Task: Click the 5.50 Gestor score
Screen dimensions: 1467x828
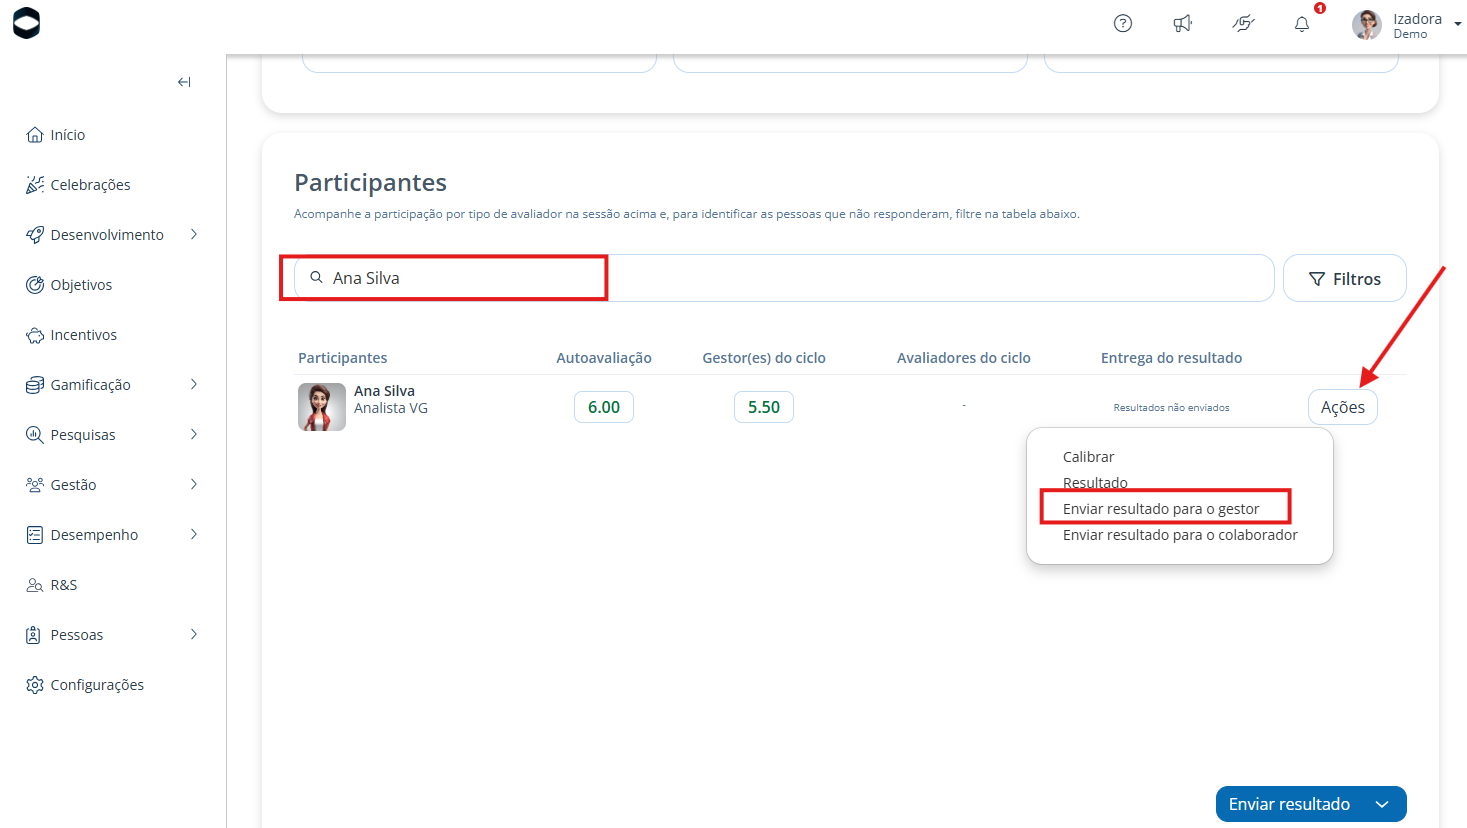Action: [764, 407]
